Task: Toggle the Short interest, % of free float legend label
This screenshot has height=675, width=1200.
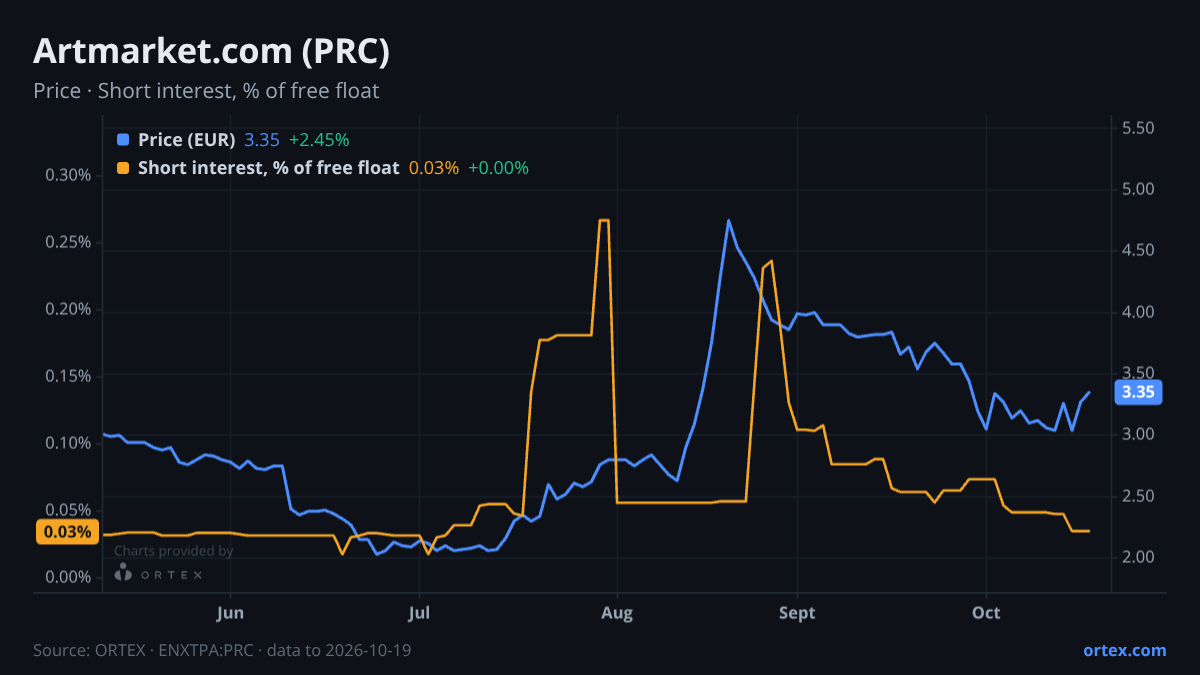Action: [268, 168]
